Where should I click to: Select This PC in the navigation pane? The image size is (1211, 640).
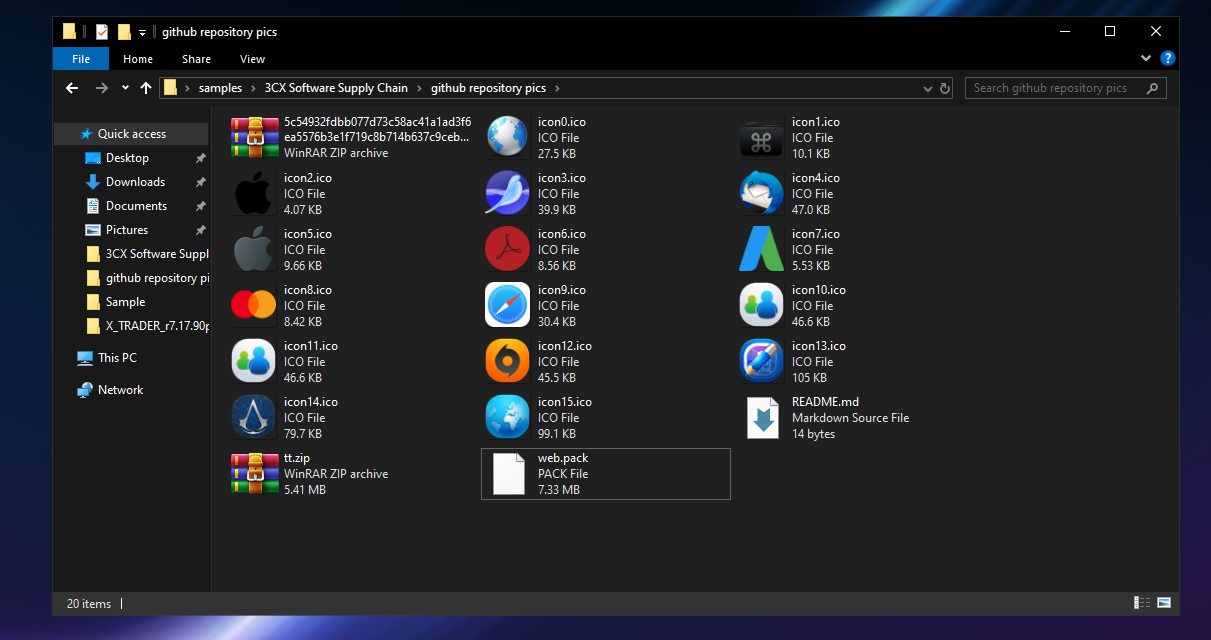tap(117, 358)
